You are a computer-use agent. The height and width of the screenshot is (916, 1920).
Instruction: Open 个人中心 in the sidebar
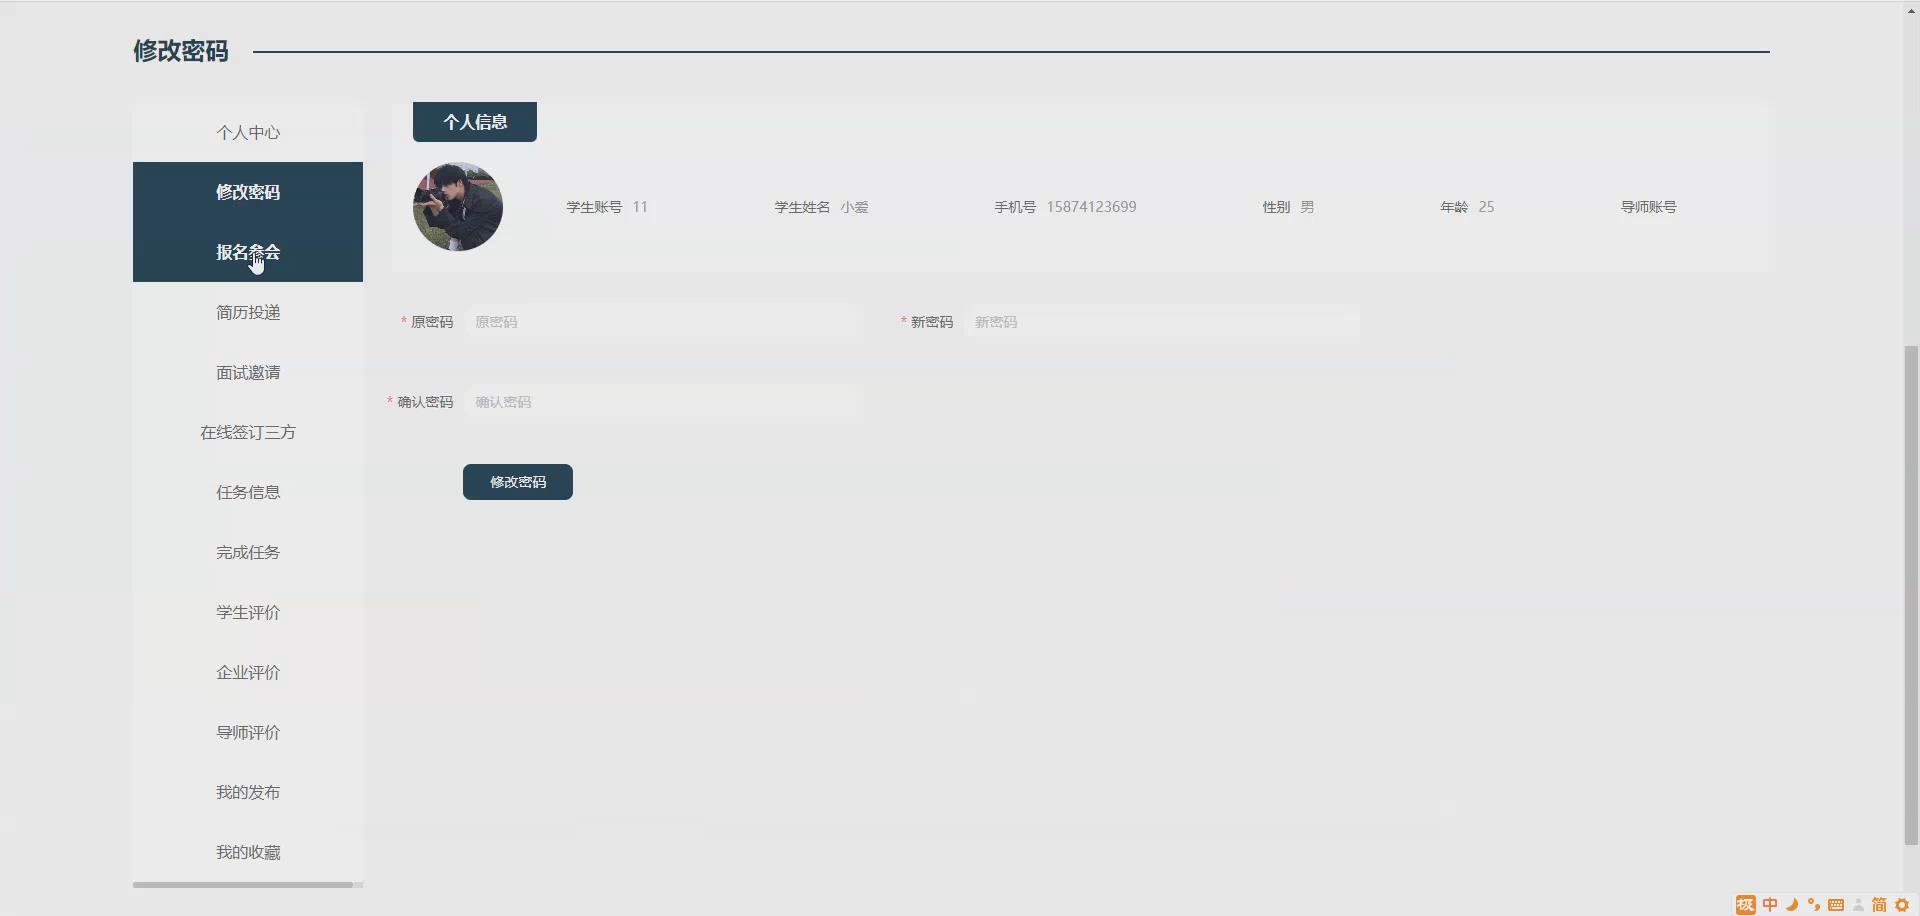(x=248, y=132)
